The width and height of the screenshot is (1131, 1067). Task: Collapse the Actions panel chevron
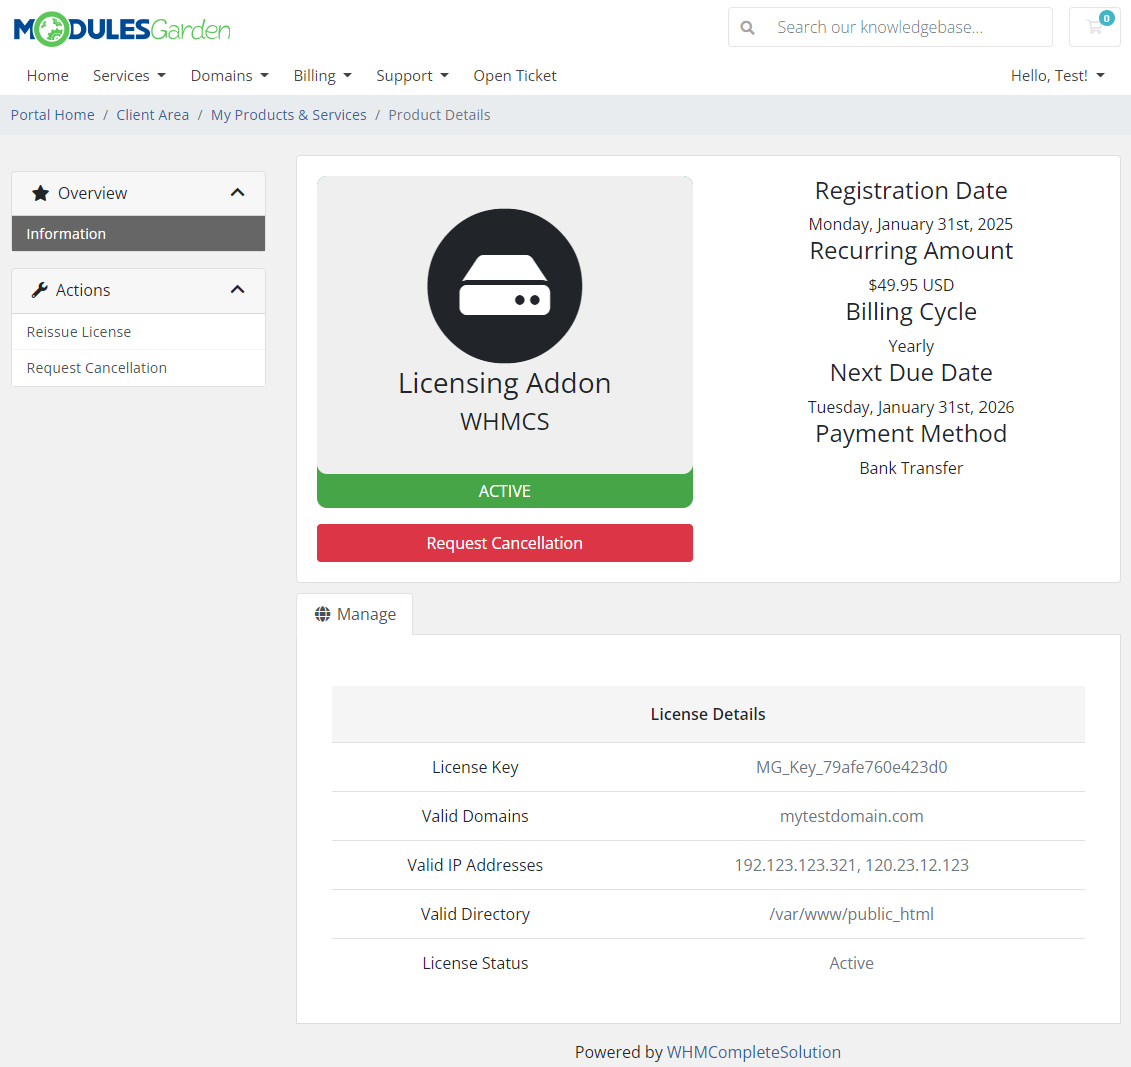(x=238, y=289)
